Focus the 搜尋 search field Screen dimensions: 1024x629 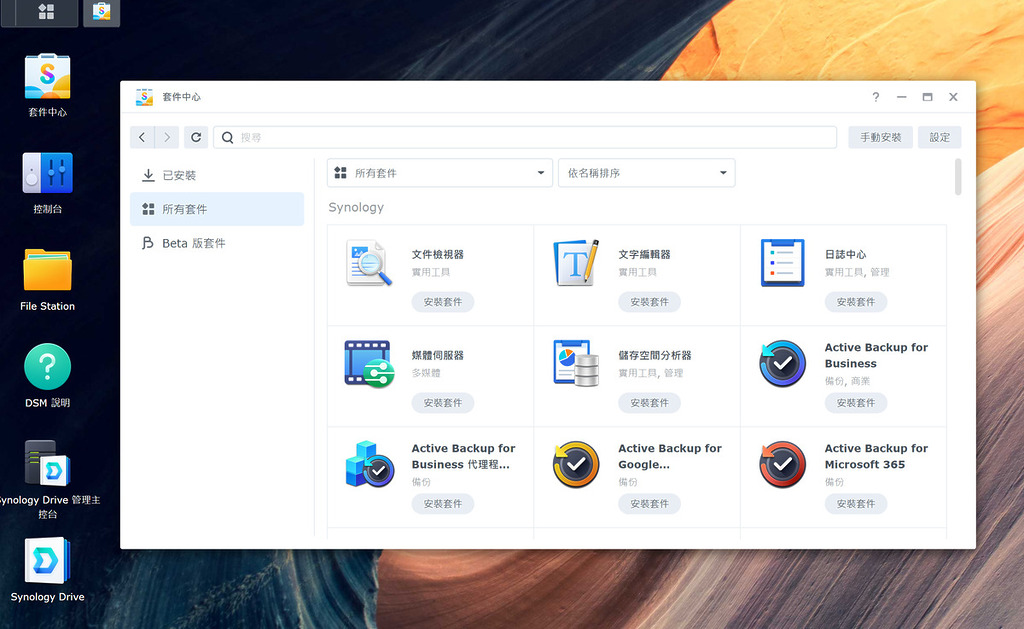(525, 137)
